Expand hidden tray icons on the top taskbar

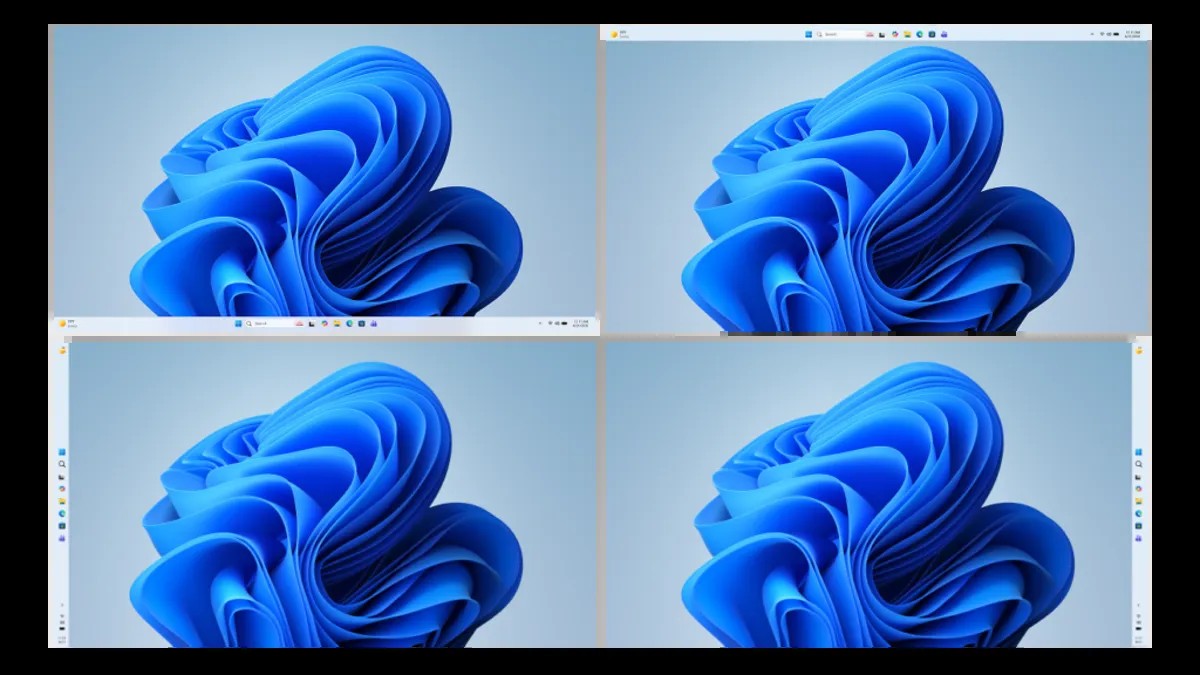coord(1092,34)
